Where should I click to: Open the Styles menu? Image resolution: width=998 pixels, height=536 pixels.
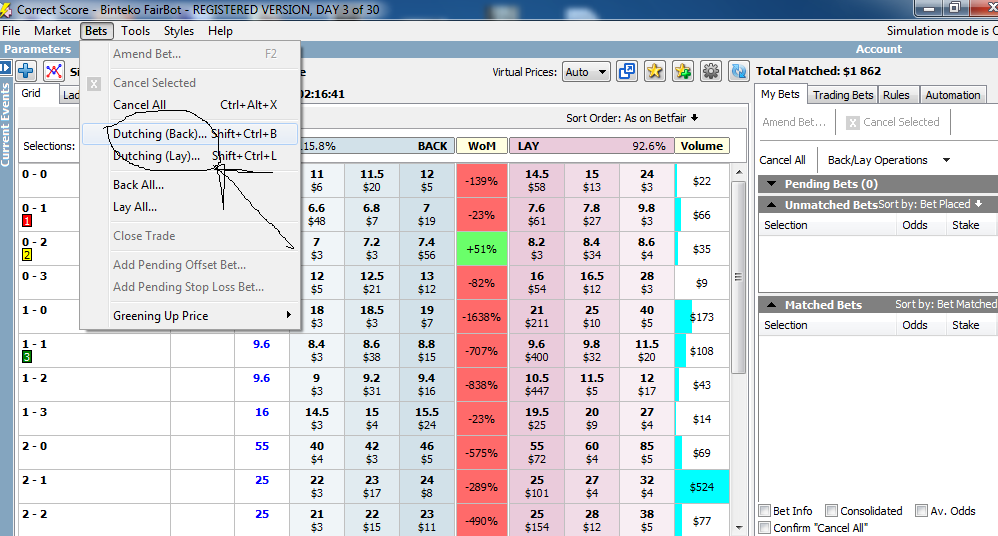(x=179, y=31)
